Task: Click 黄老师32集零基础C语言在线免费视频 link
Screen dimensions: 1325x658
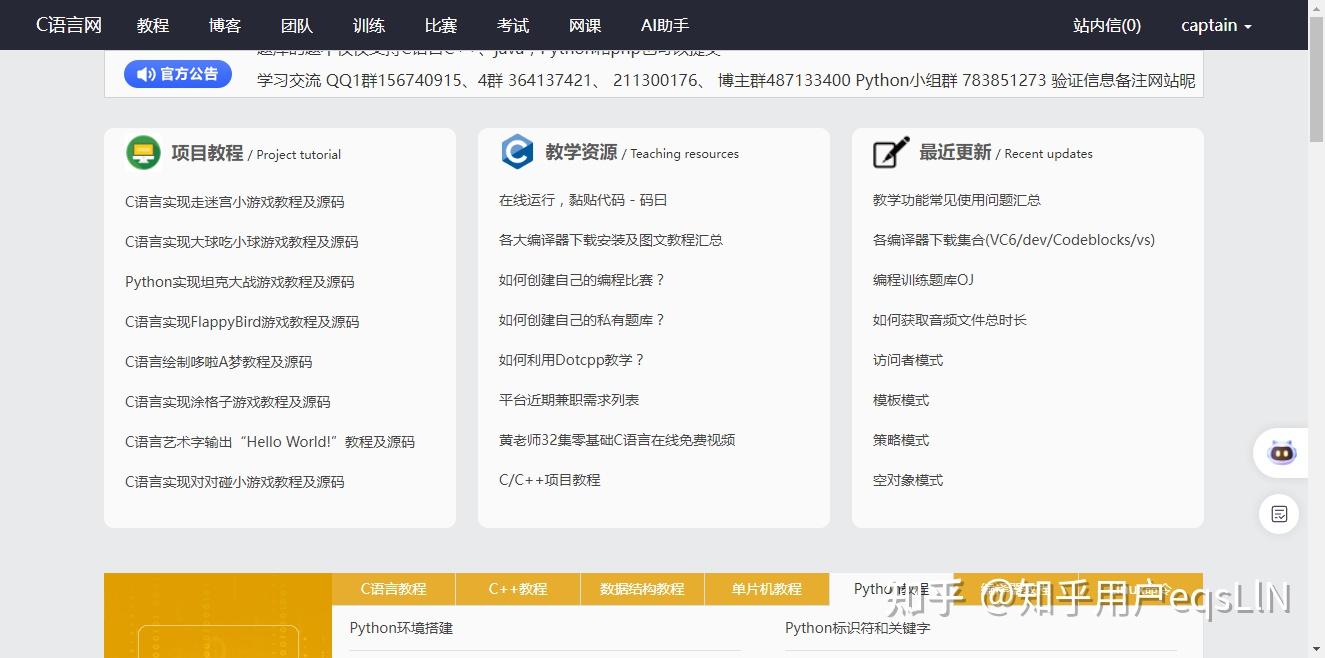Action: pos(616,439)
